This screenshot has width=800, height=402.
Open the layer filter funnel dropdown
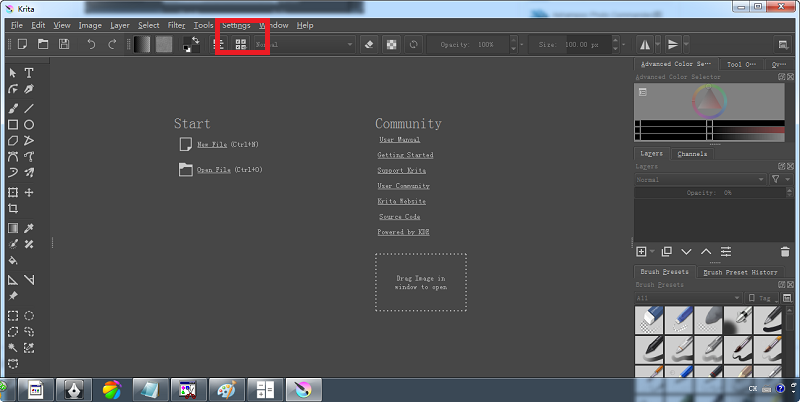coord(781,179)
